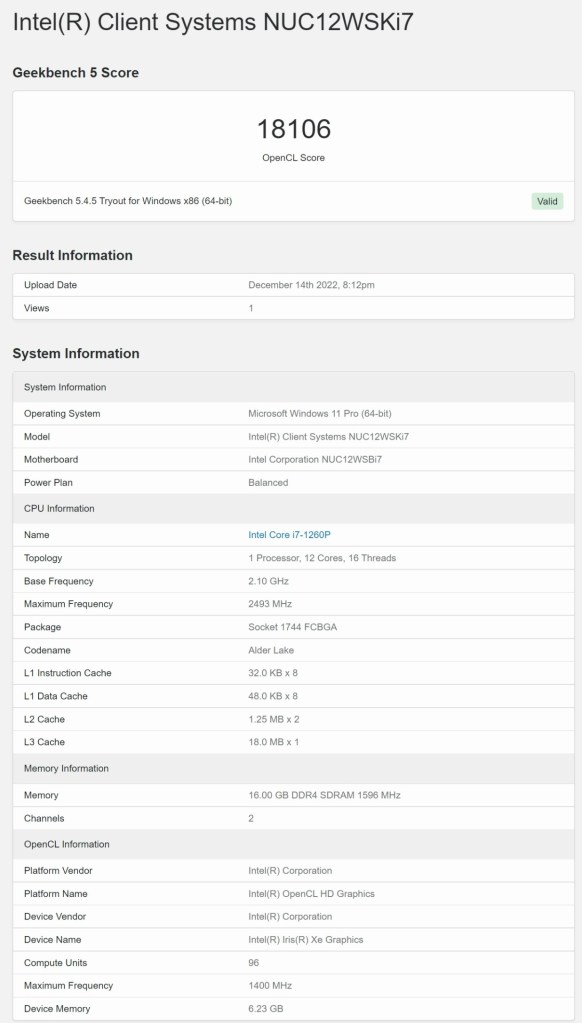The height and width of the screenshot is (1023, 582).
Task: Click the 'OpenCL Information' header row
Action: pyautogui.click(x=294, y=844)
